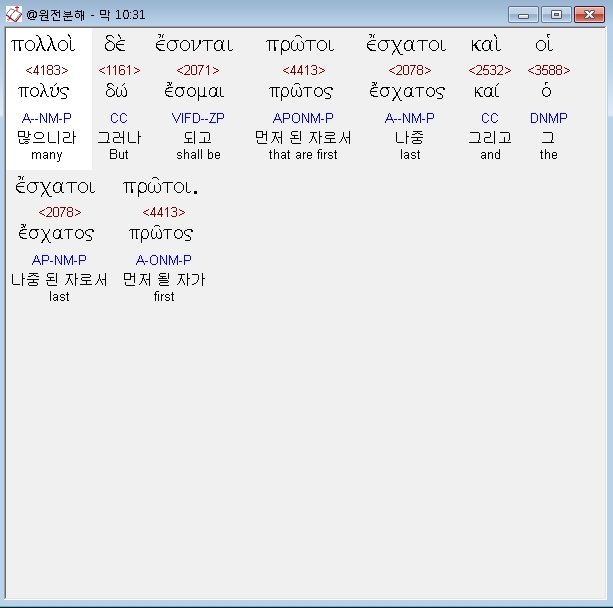Image resolution: width=613 pixels, height=608 pixels.
Task: Click the lemma δώ
Action: (x=116, y=91)
